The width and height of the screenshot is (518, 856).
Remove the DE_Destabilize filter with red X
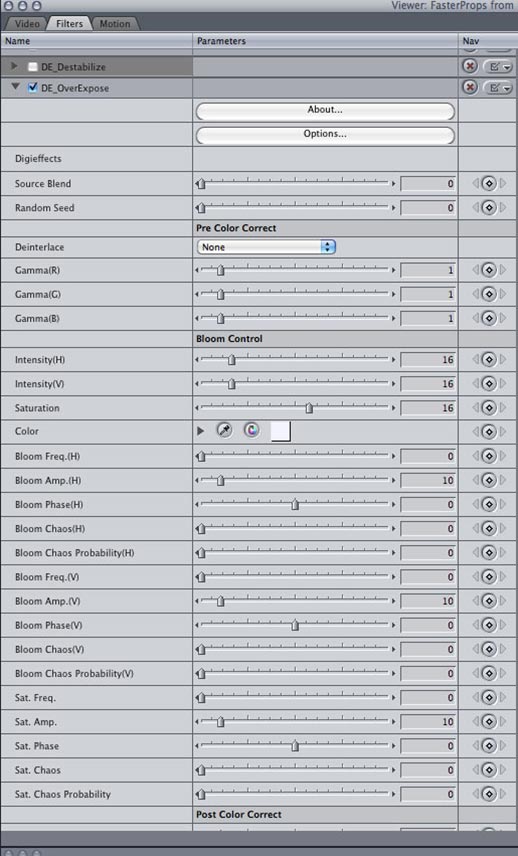(469, 66)
